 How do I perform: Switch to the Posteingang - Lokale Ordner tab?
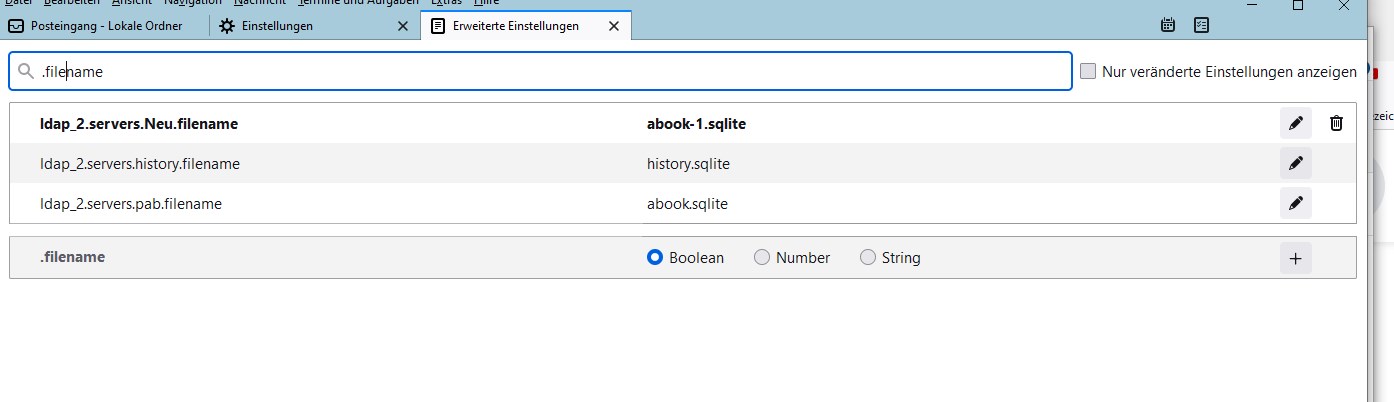[105, 26]
